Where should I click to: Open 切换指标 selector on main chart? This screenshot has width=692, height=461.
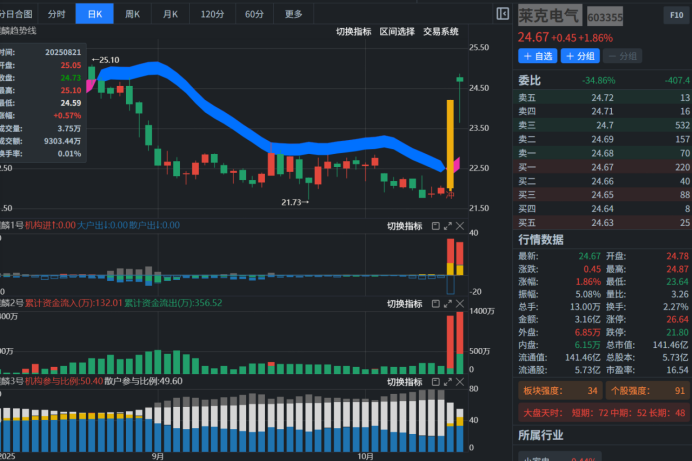pos(353,32)
